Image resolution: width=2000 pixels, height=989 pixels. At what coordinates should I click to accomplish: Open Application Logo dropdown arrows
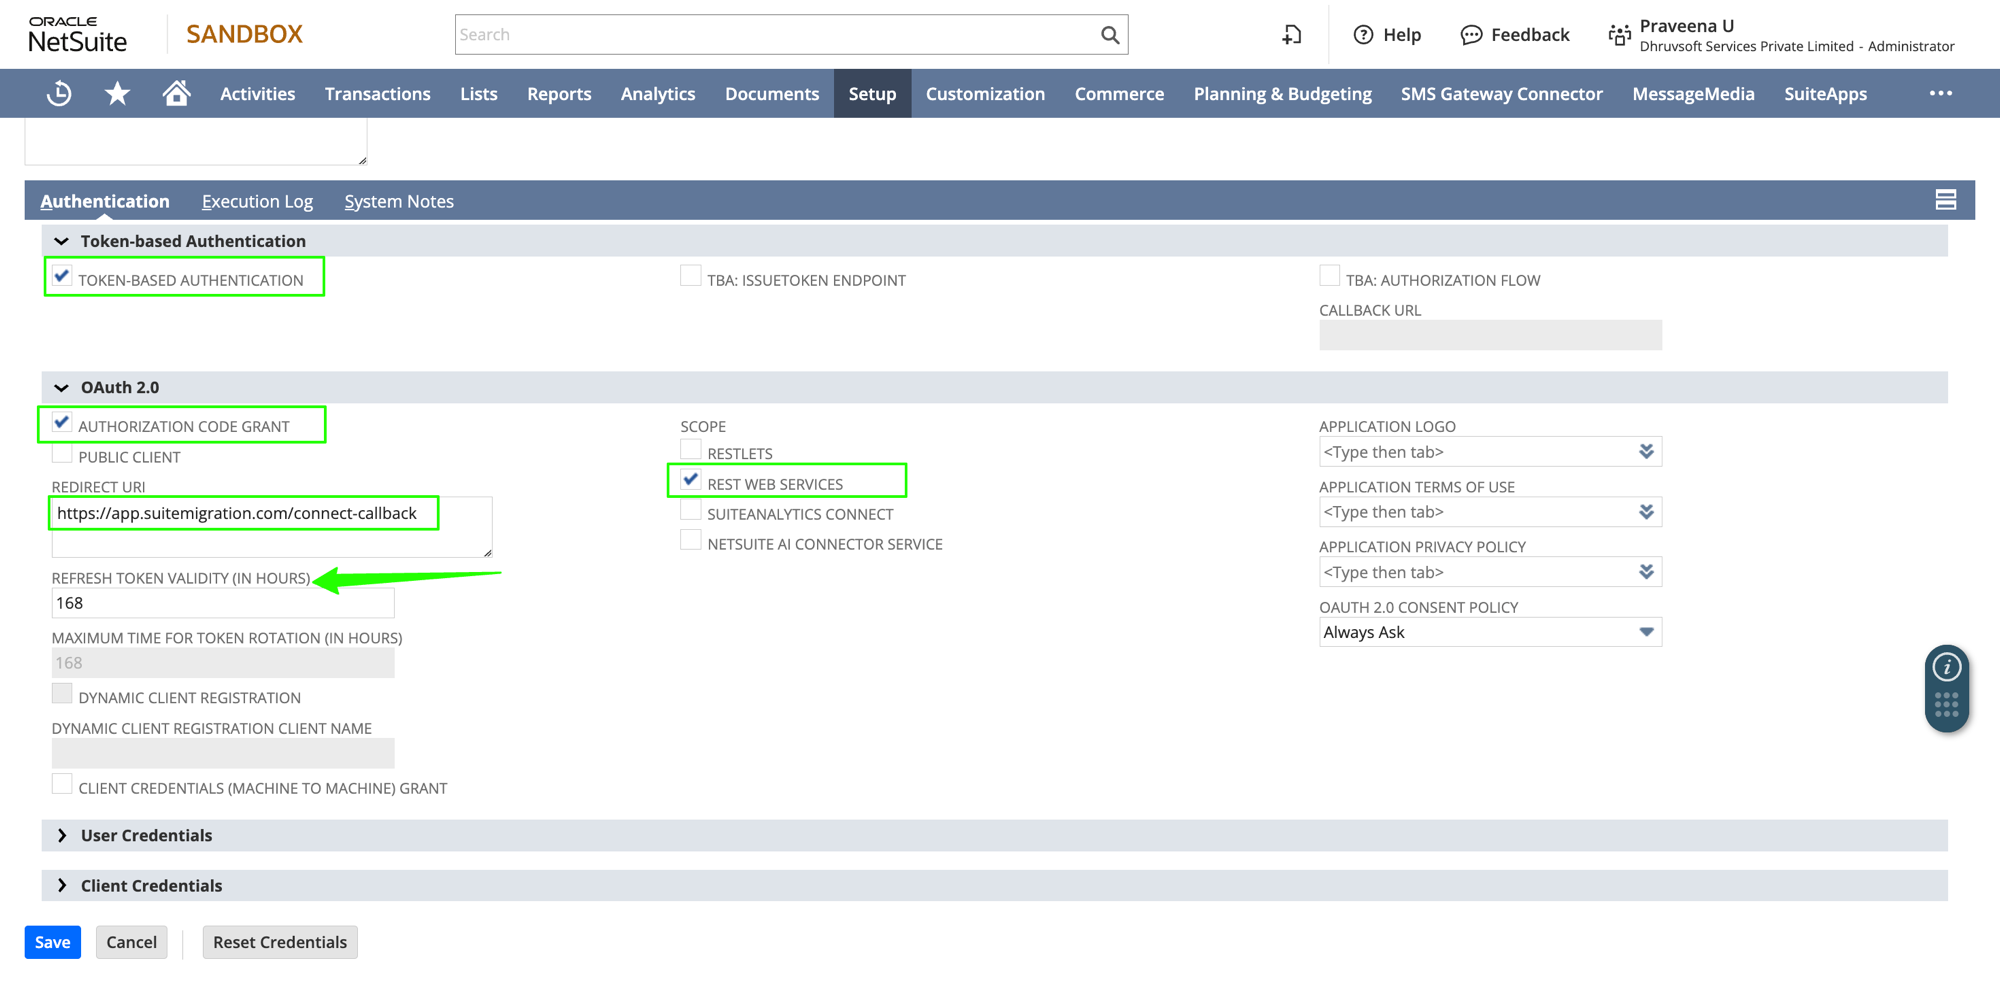point(1646,452)
